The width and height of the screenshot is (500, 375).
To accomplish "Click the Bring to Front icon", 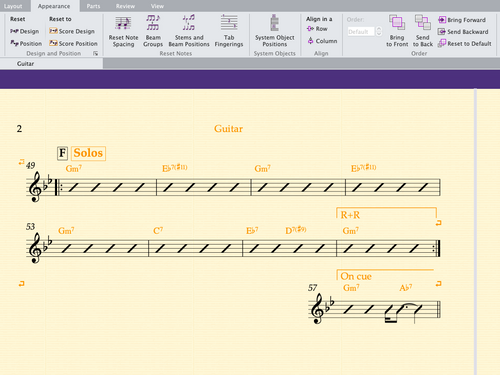I will click(397, 23).
